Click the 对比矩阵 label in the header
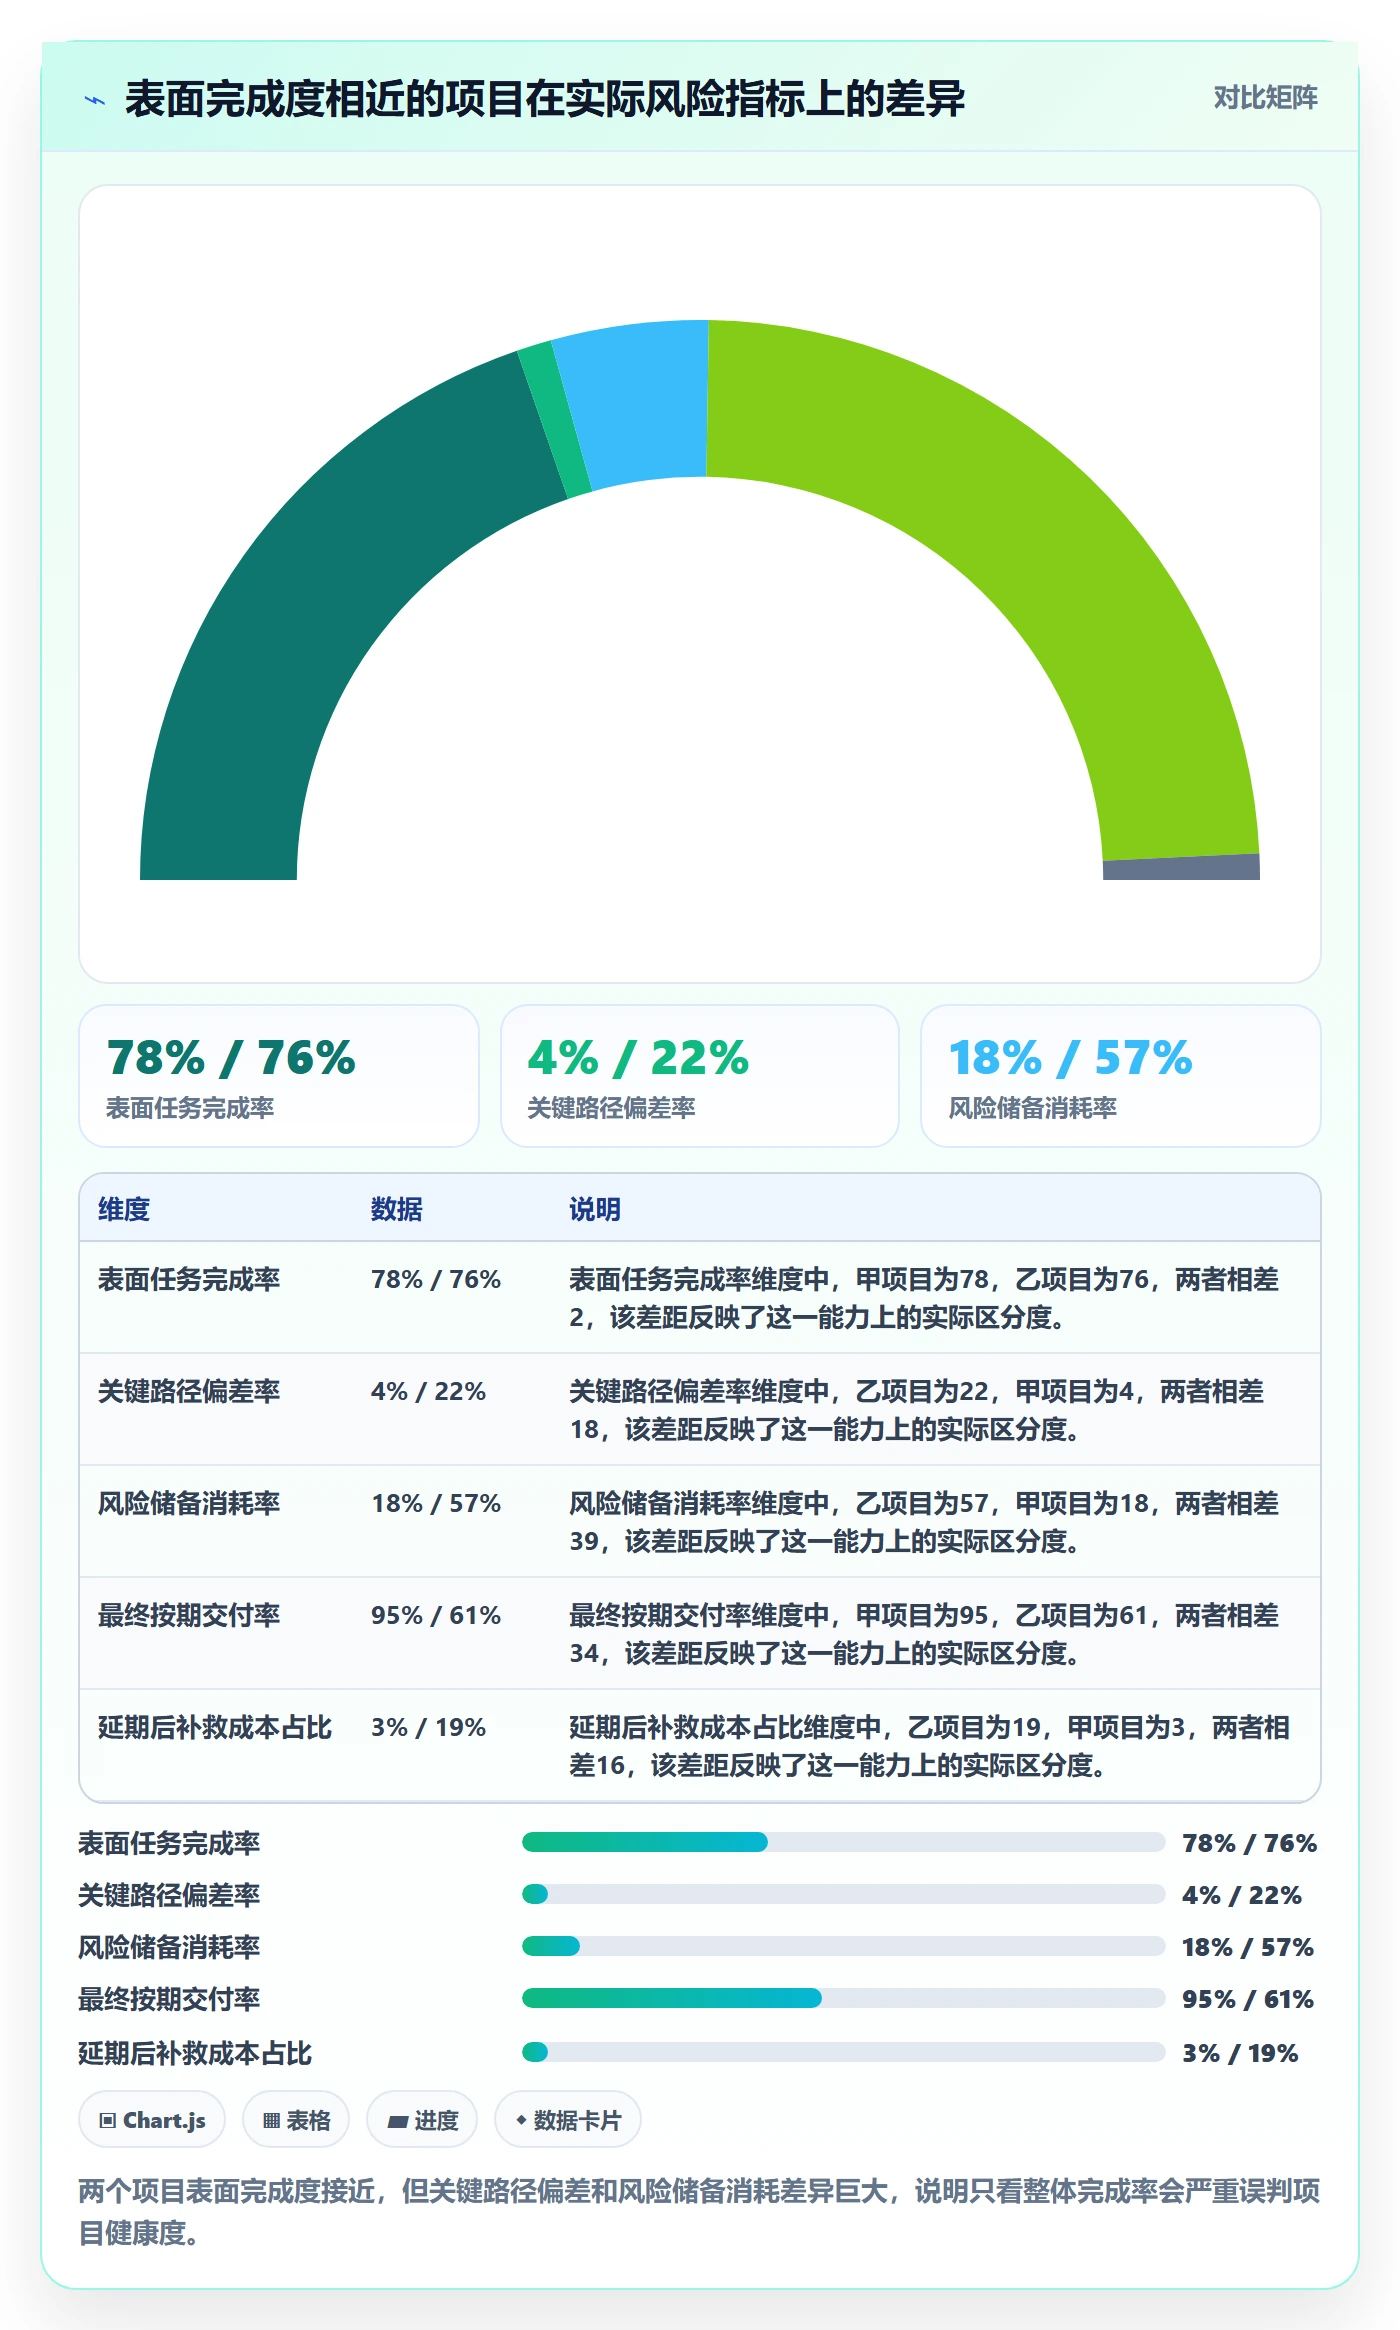The image size is (1400, 2330). pyautogui.click(x=1265, y=98)
